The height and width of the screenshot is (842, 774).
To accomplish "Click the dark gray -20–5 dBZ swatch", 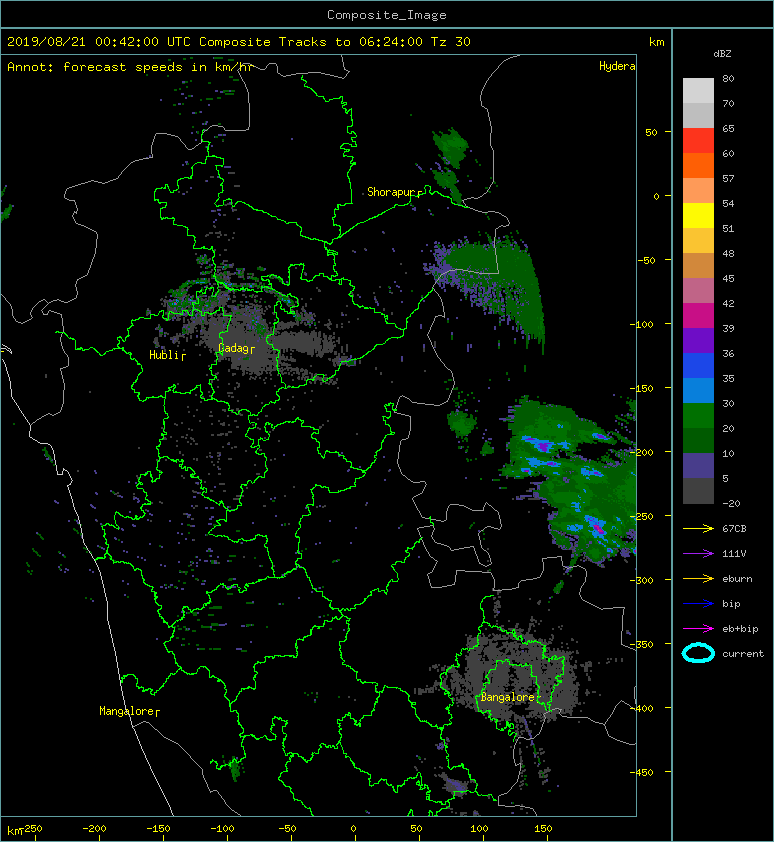I will click(698, 491).
